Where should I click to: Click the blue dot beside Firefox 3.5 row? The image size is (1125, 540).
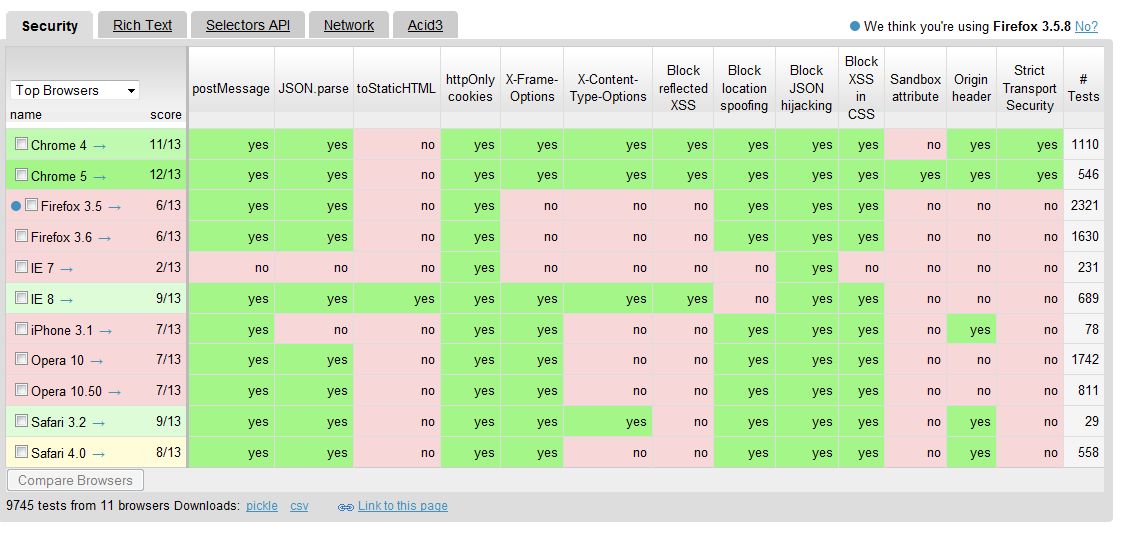[16, 206]
